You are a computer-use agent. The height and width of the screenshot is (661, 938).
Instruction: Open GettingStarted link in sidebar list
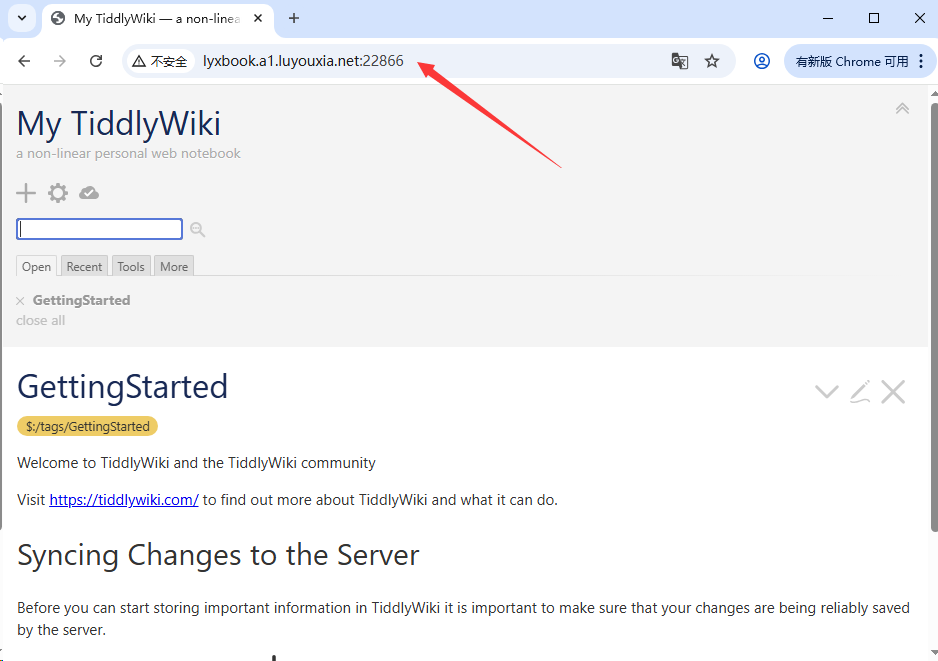pos(81,300)
